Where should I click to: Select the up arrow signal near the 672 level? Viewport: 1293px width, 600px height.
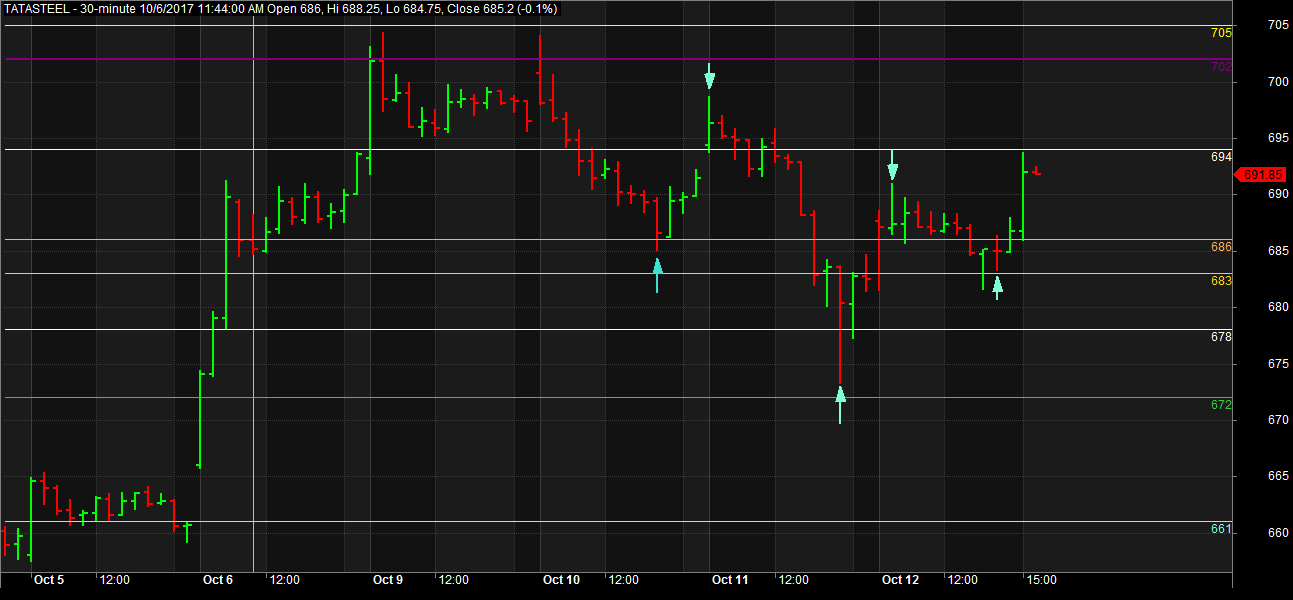(x=840, y=405)
